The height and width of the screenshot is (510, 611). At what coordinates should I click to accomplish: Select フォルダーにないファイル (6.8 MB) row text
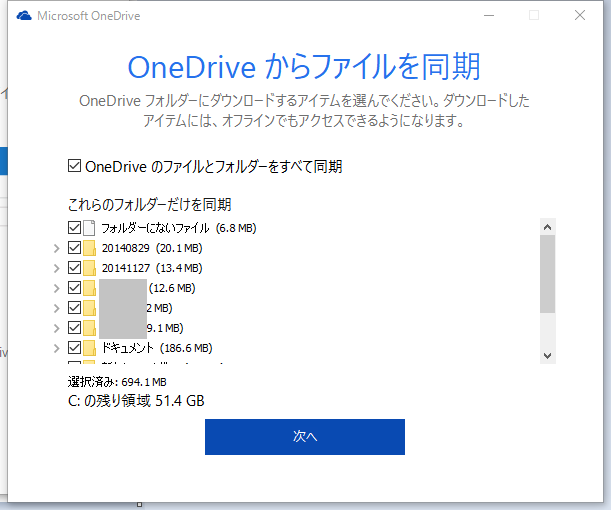(x=179, y=228)
